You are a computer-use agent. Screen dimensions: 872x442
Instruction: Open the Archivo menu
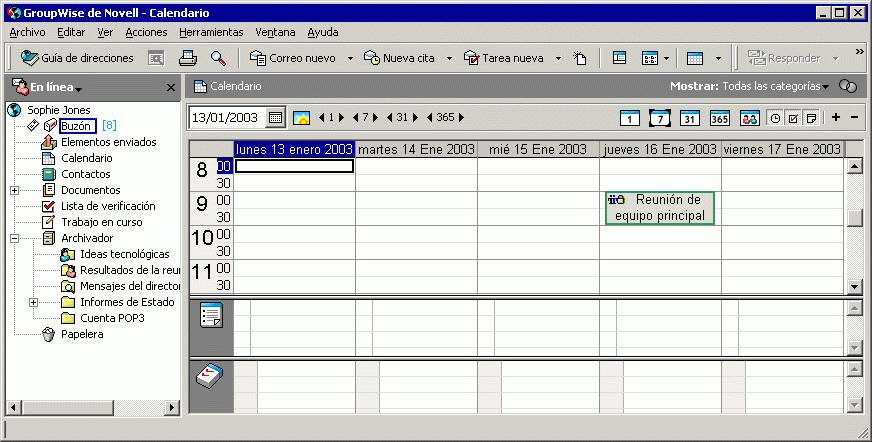[x=27, y=32]
